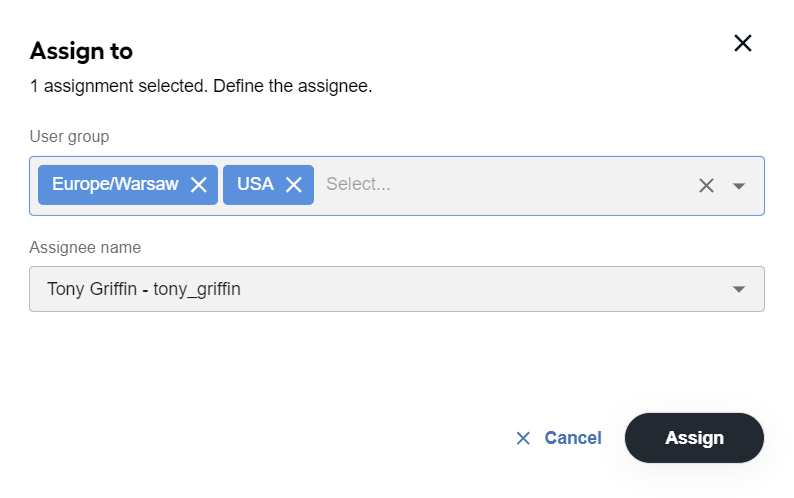The width and height of the screenshot is (794, 498).
Task: Click the Assign to heading
Action: (x=81, y=51)
